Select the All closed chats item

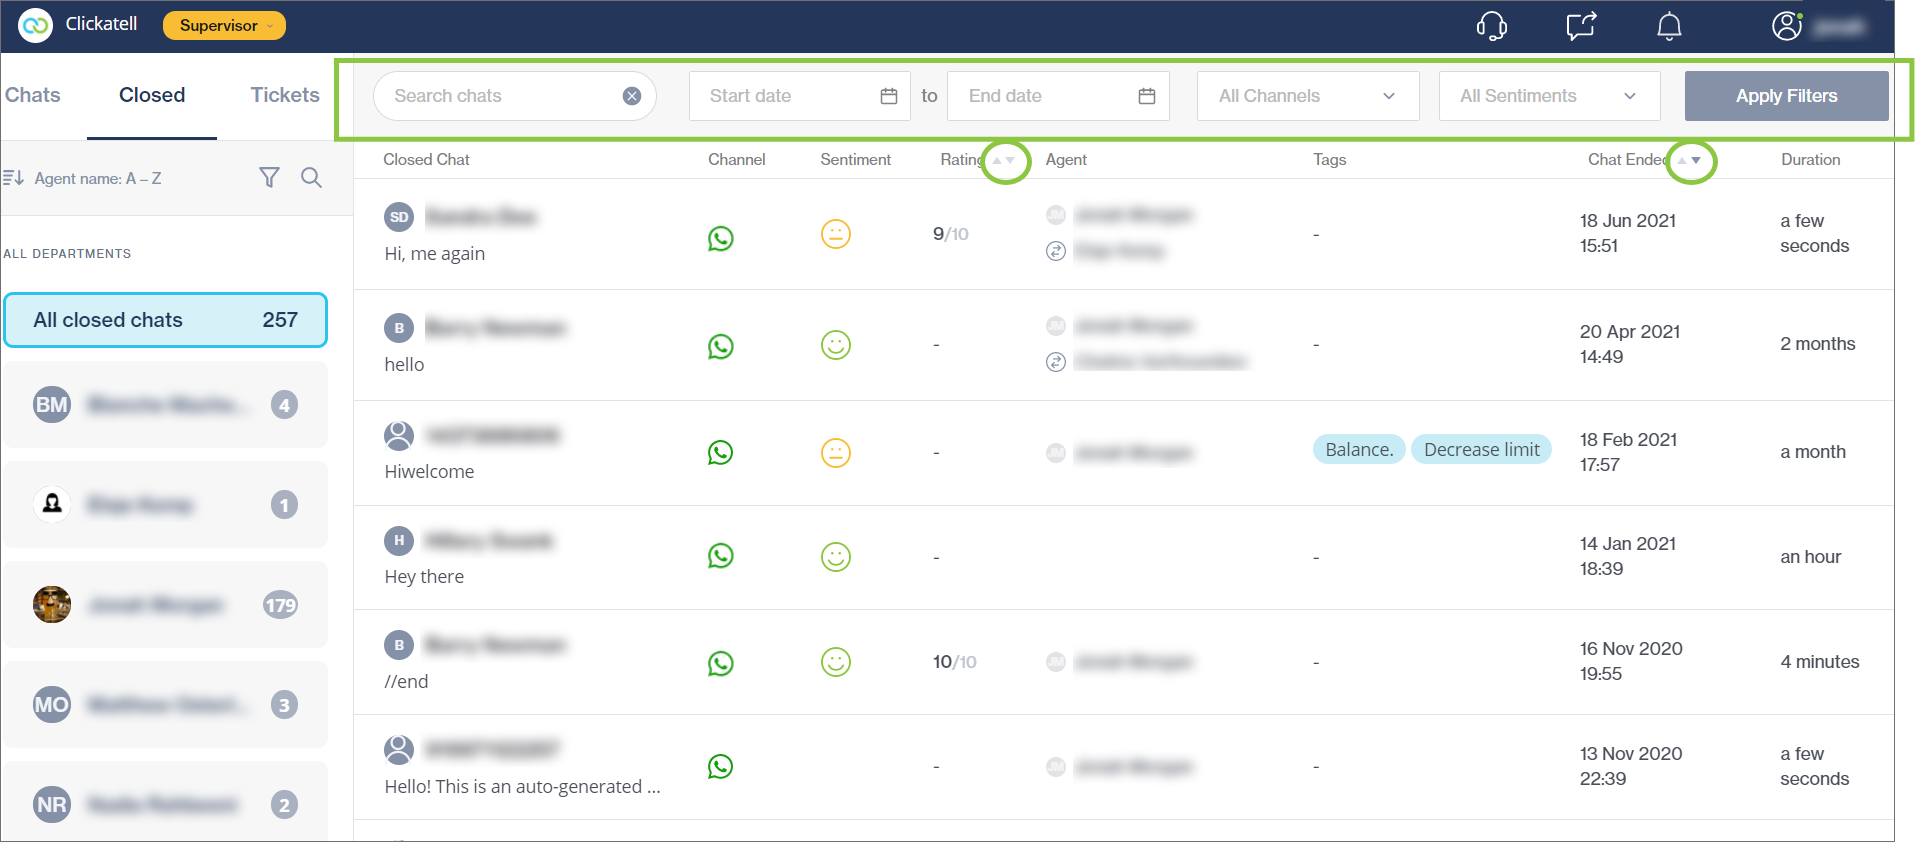point(165,320)
